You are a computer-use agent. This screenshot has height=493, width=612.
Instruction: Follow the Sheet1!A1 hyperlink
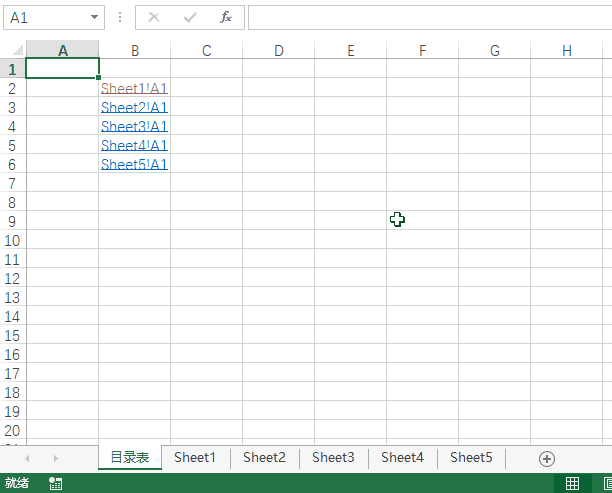pyautogui.click(x=134, y=89)
